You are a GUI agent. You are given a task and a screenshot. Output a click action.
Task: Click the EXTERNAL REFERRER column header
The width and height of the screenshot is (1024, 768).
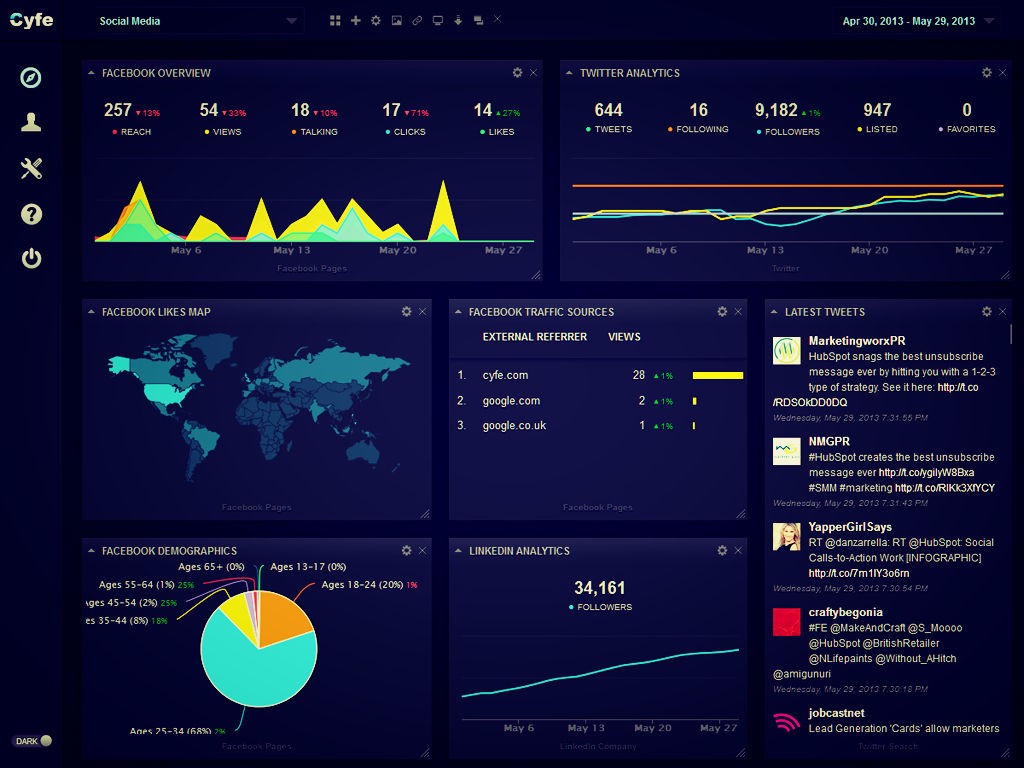click(x=534, y=337)
